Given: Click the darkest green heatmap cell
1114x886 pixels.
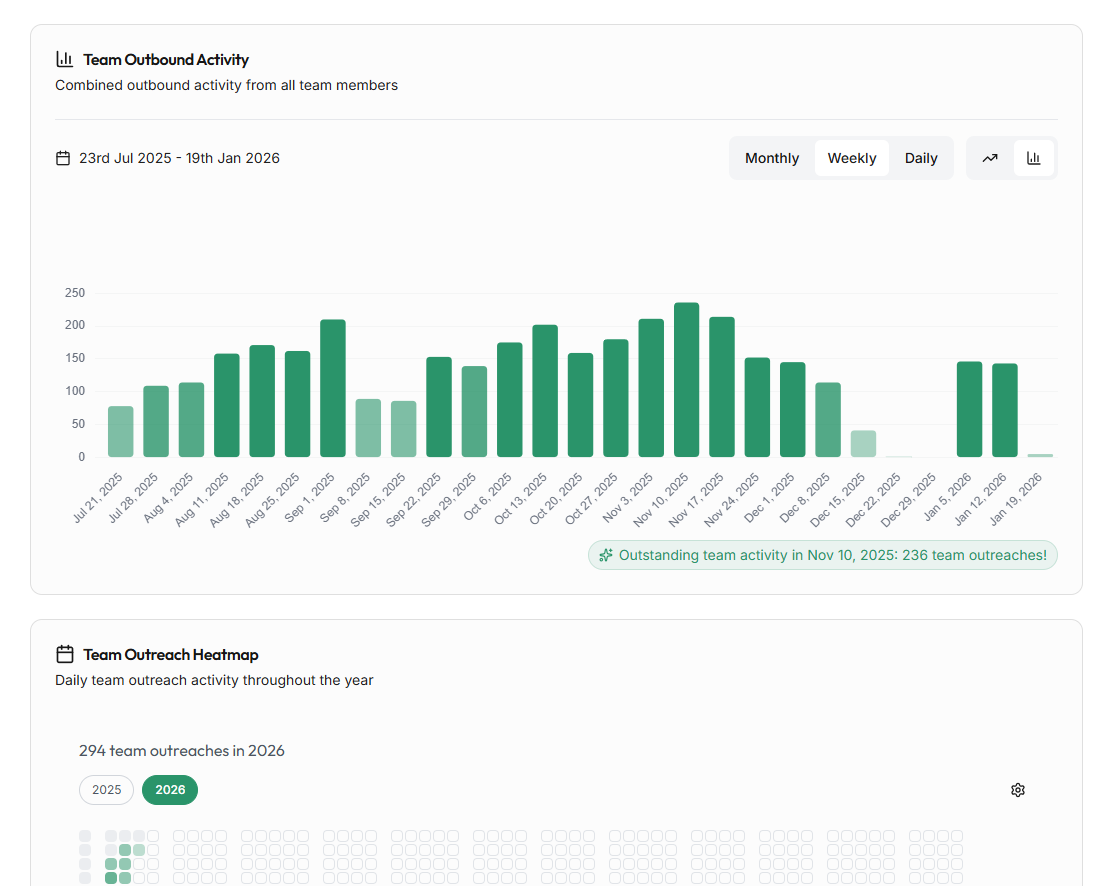Looking at the screenshot, I should point(111,878).
